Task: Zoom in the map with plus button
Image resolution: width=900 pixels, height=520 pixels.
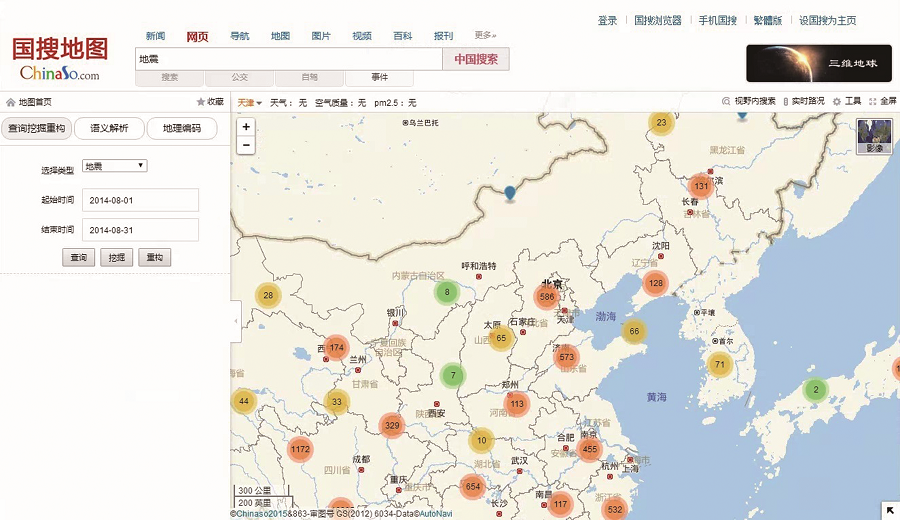Action: pos(246,127)
